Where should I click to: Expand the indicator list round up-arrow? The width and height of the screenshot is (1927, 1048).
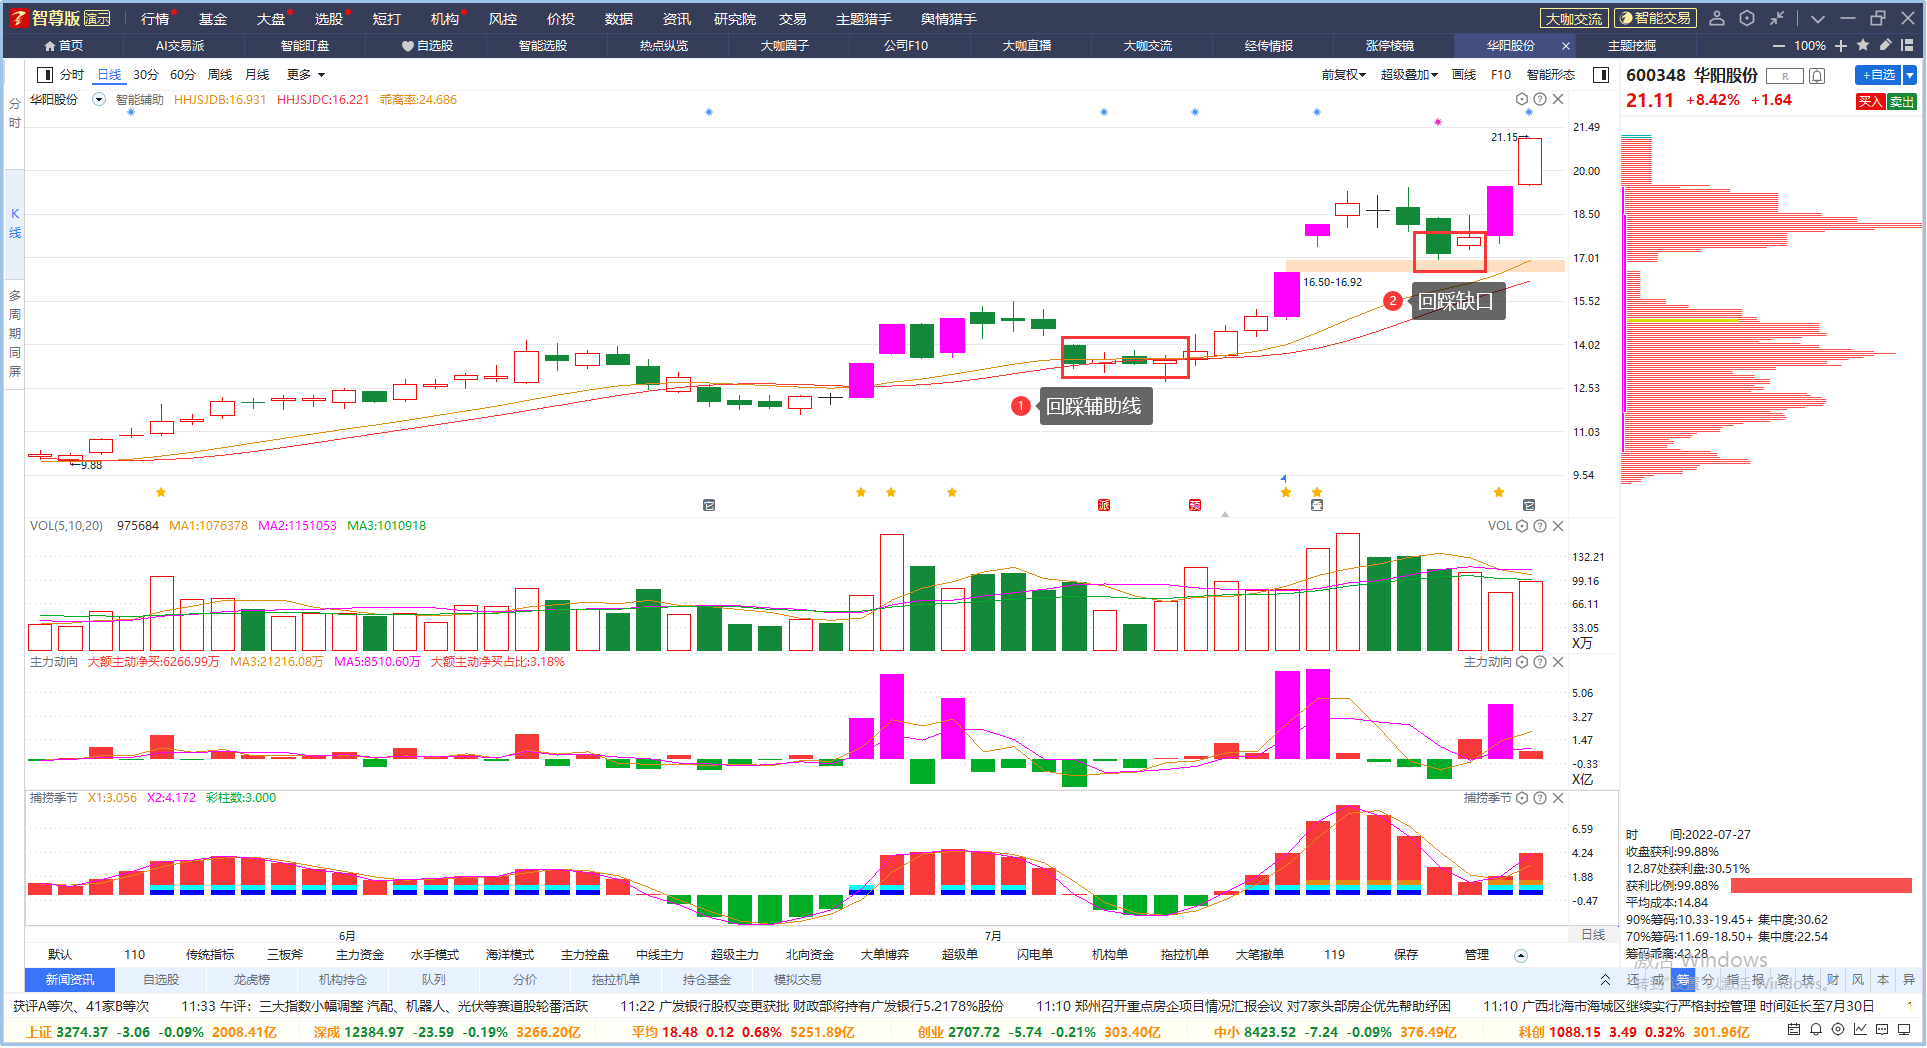[1521, 955]
